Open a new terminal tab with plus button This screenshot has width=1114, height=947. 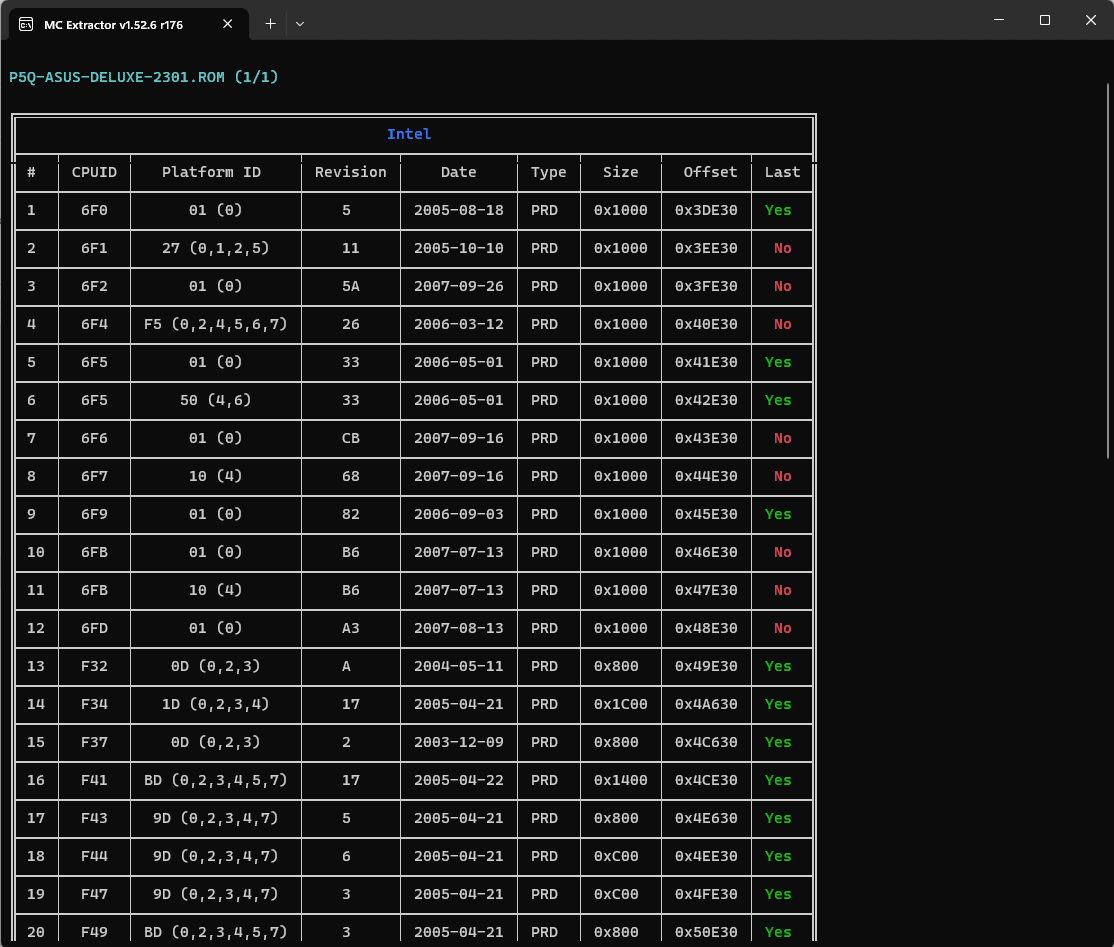[270, 23]
